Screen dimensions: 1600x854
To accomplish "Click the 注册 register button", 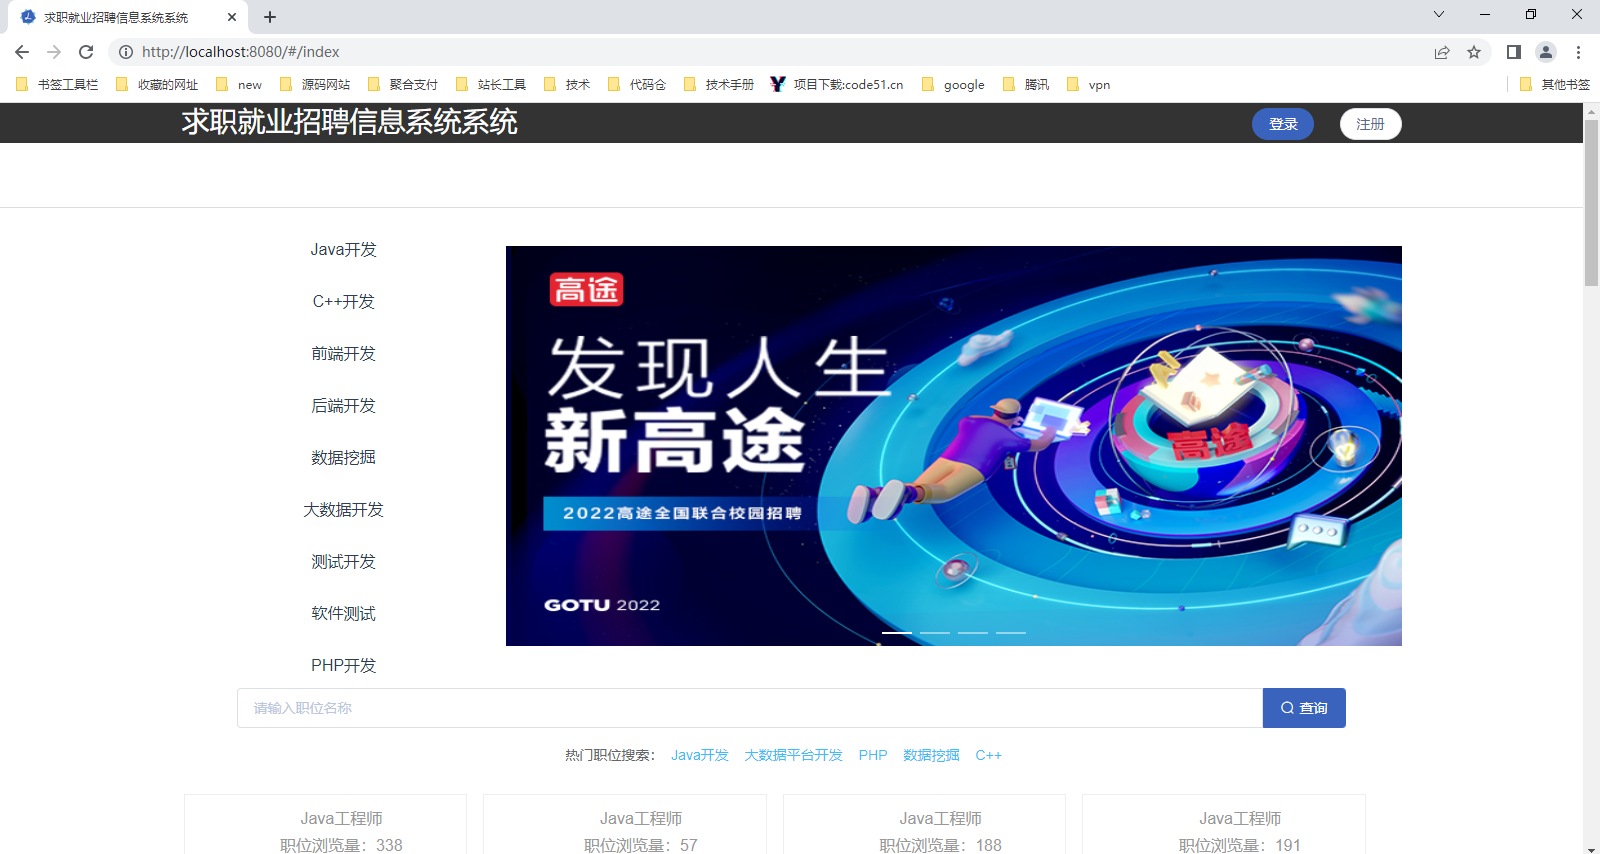I will [x=1370, y=124].
